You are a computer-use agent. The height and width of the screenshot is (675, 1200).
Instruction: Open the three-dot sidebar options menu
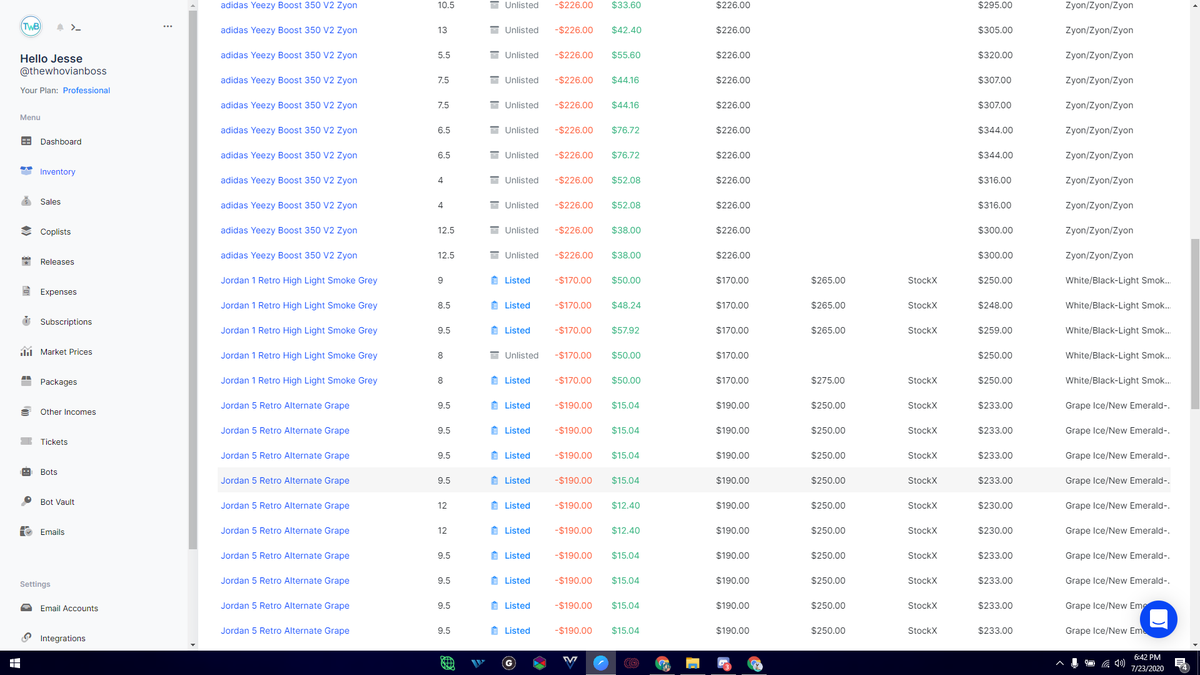pos(167,26)
